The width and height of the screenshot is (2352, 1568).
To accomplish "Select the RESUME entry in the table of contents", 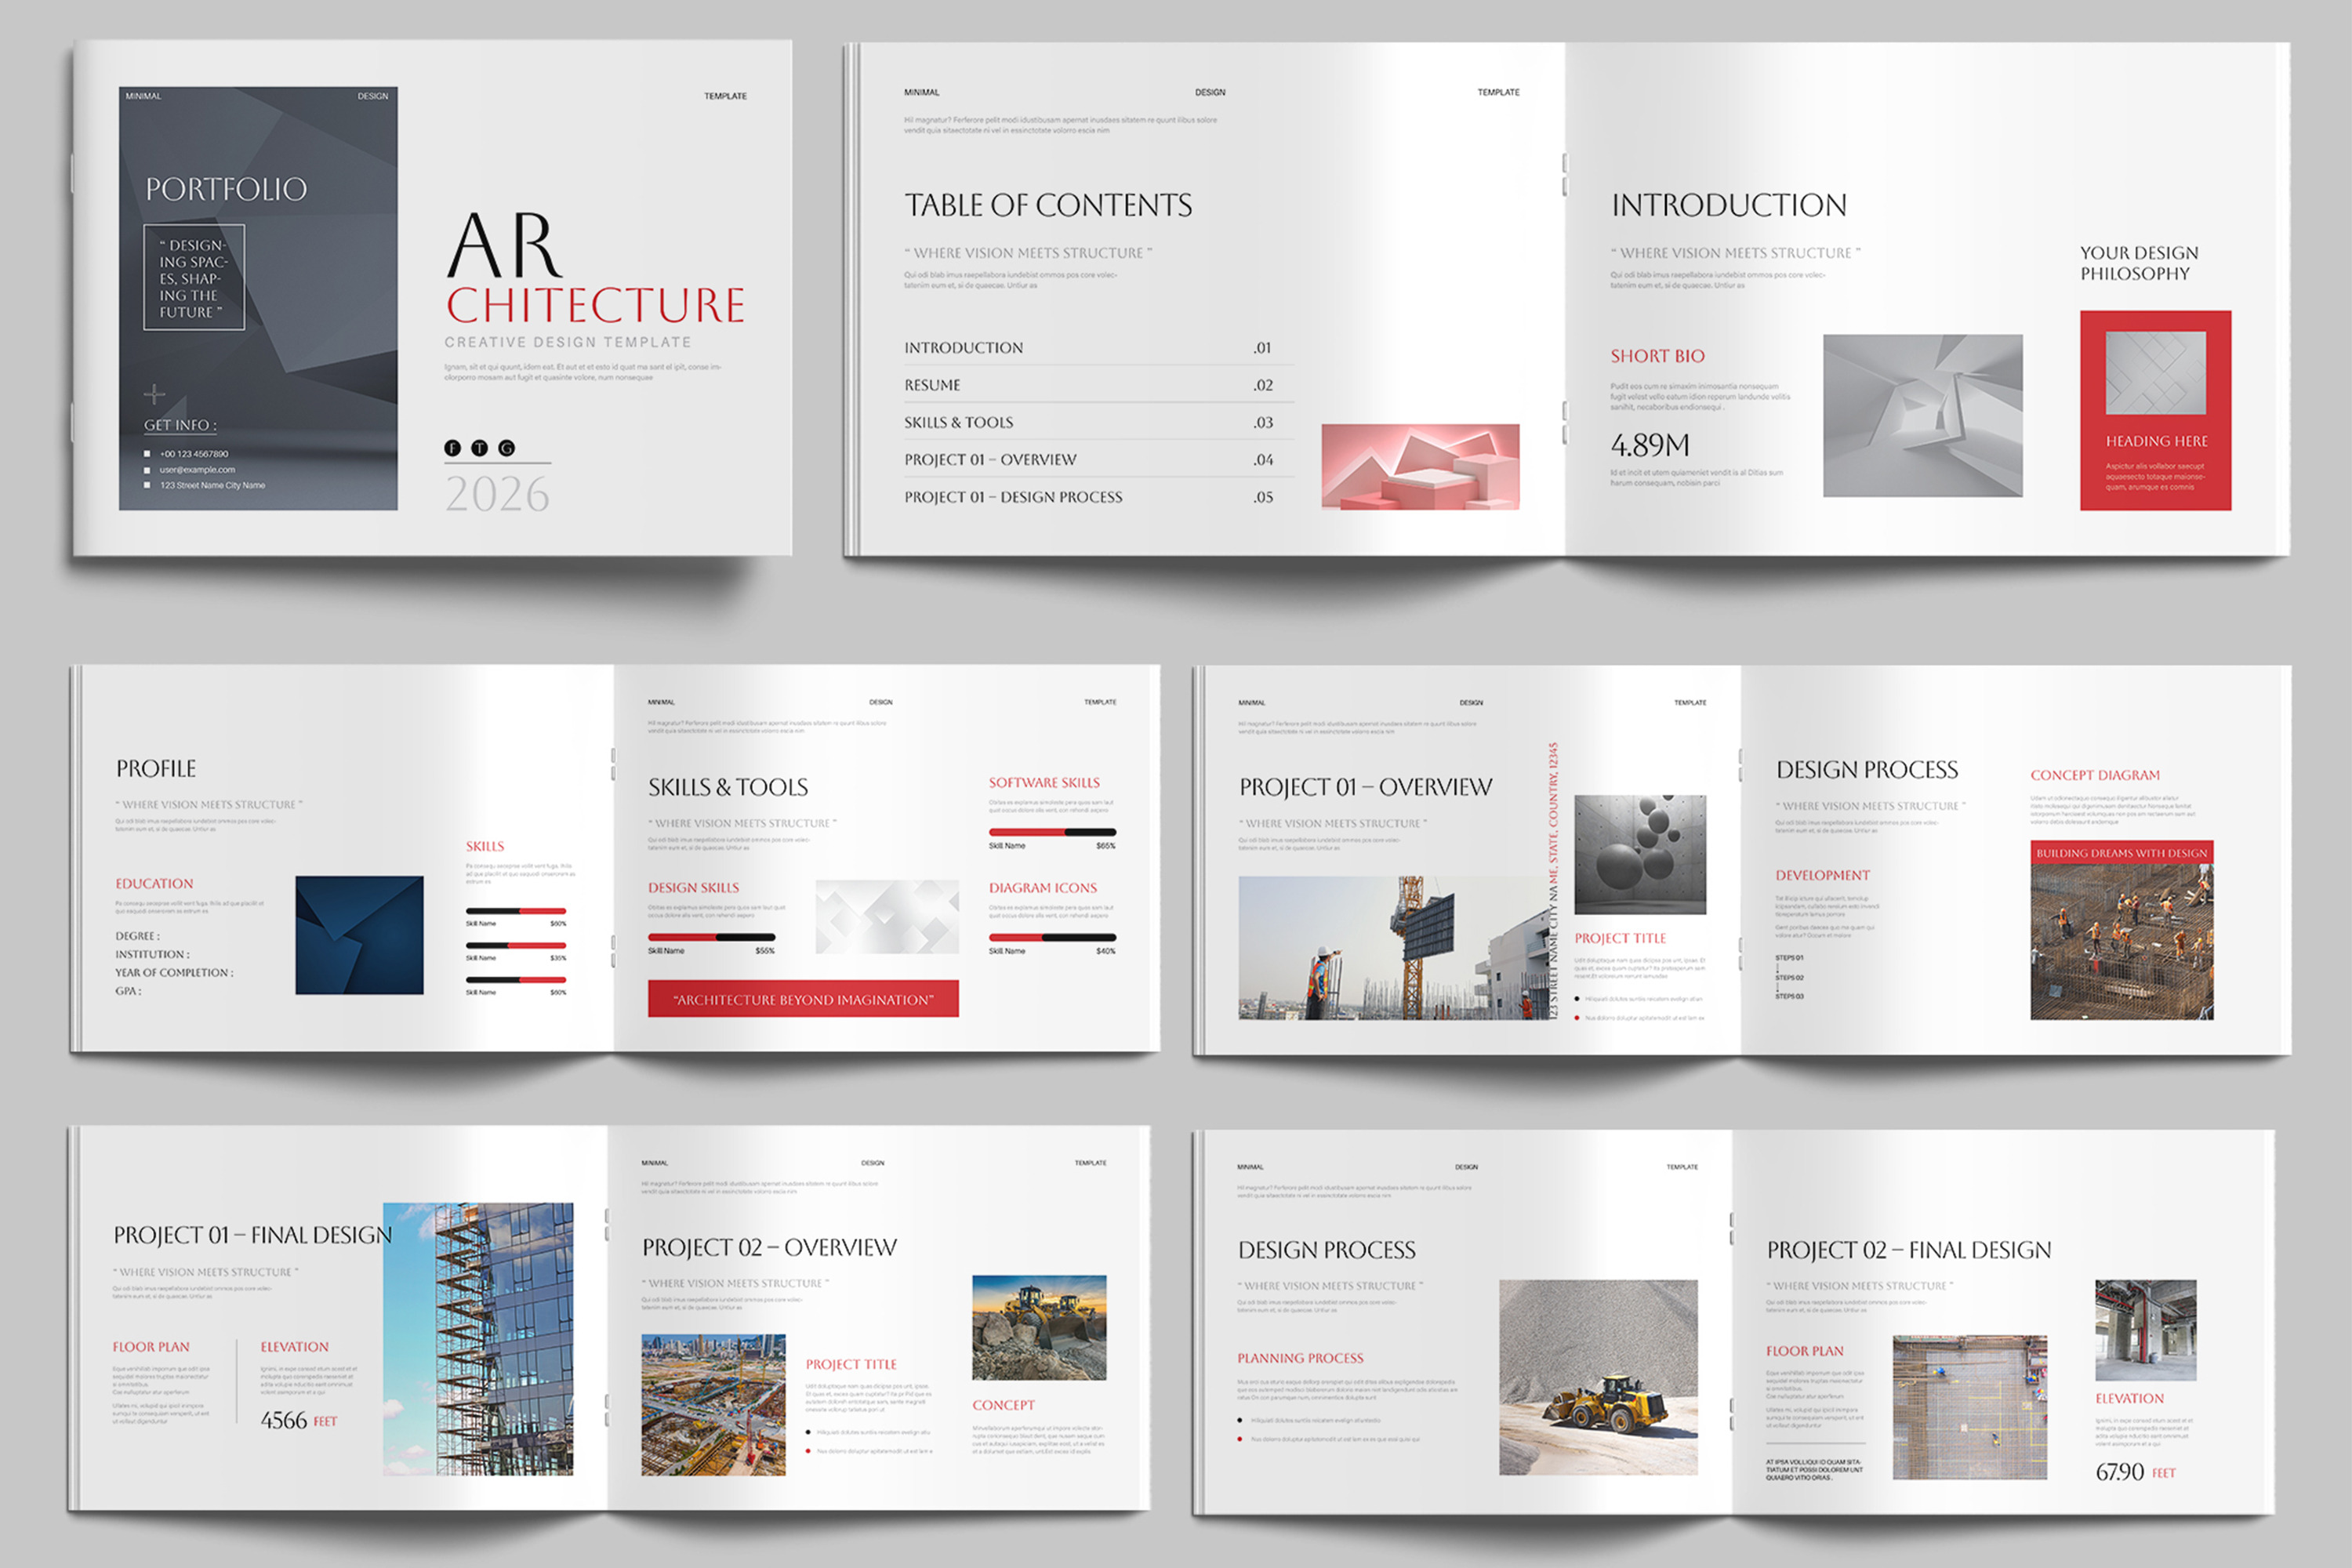I will [932, 385].
